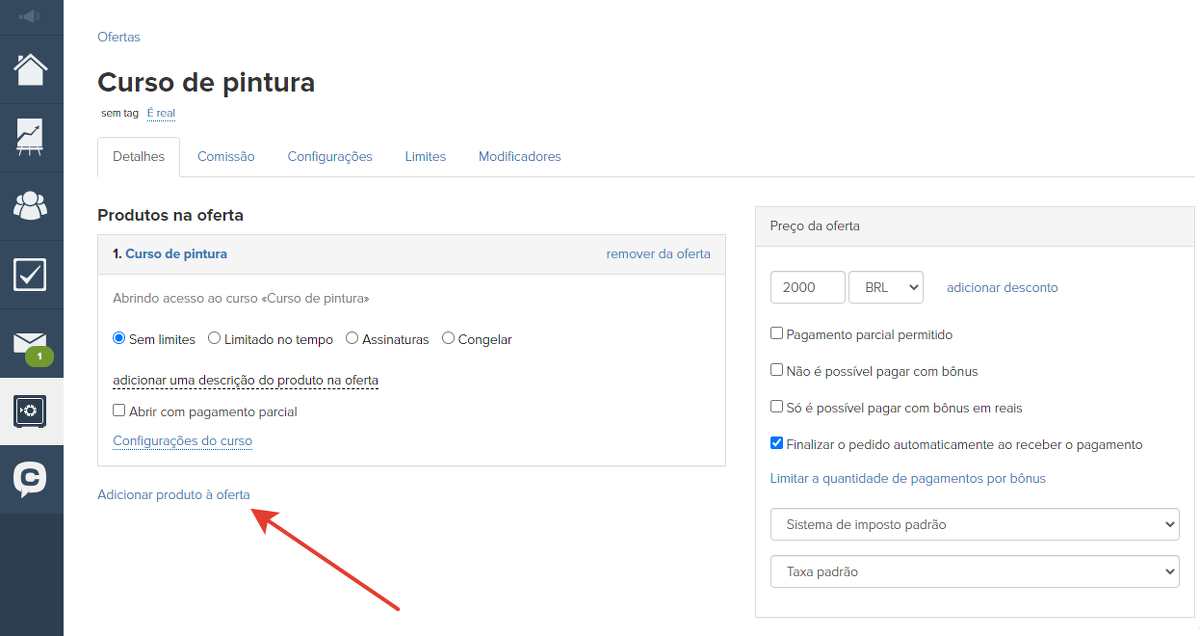Viewport: 1200px width, 636px height.
Task: Open the safe sales icon
Action: pyautogui.click(x=31, y=411)
